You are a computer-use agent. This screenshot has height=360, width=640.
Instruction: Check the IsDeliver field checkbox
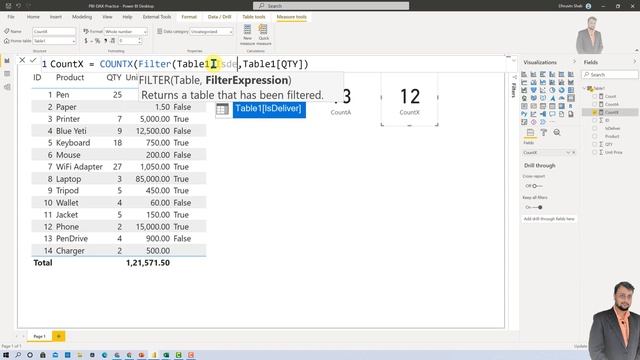pyautogui.click(x=594, y=128)
